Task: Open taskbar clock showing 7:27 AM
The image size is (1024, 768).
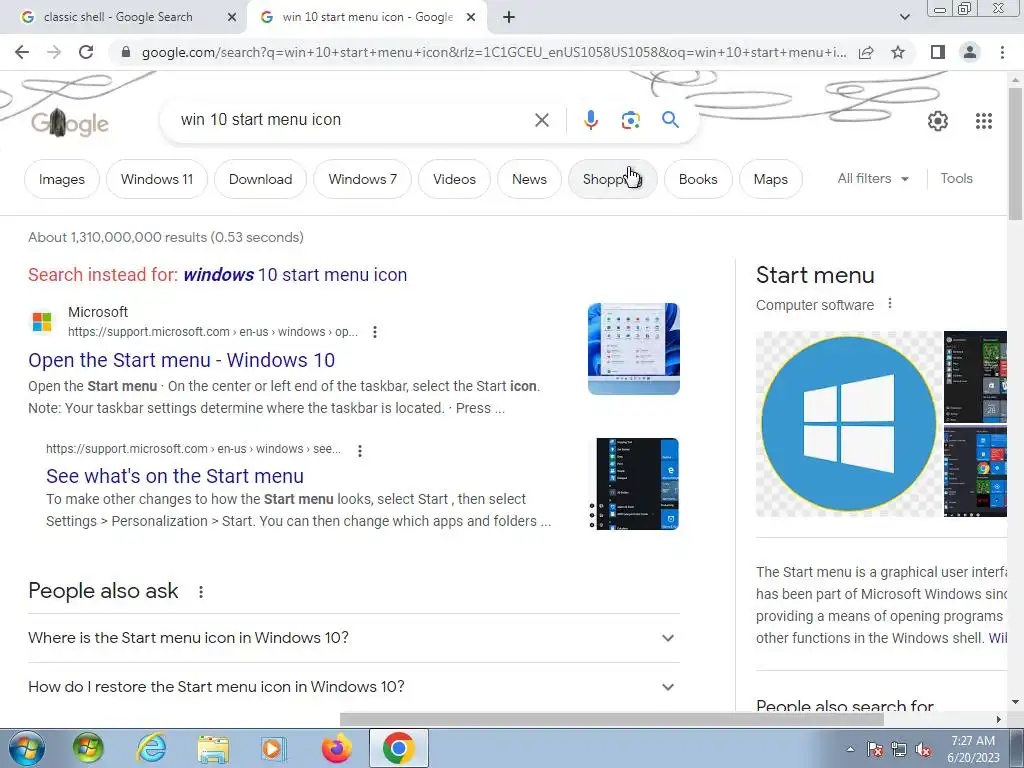Action: pos(973,749)
